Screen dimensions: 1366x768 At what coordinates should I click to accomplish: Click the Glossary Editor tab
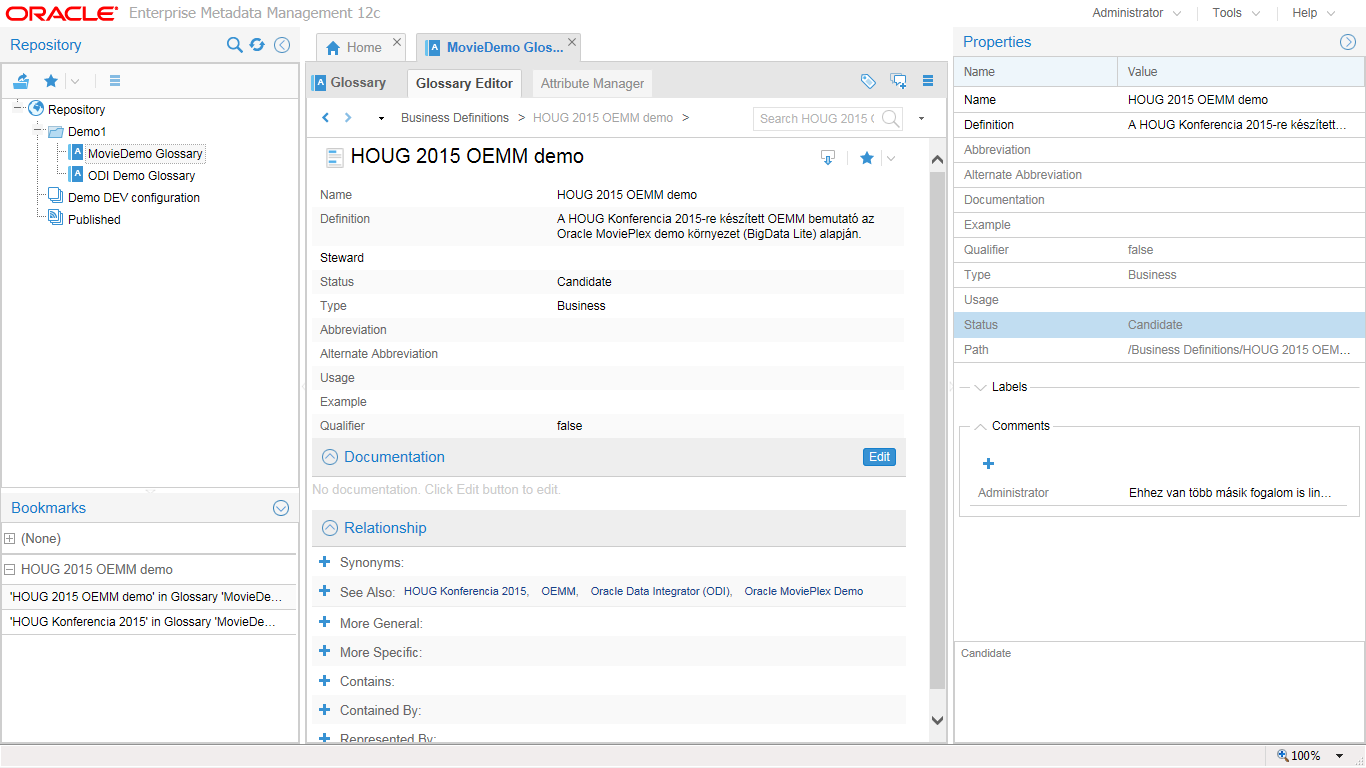[464, 83]
